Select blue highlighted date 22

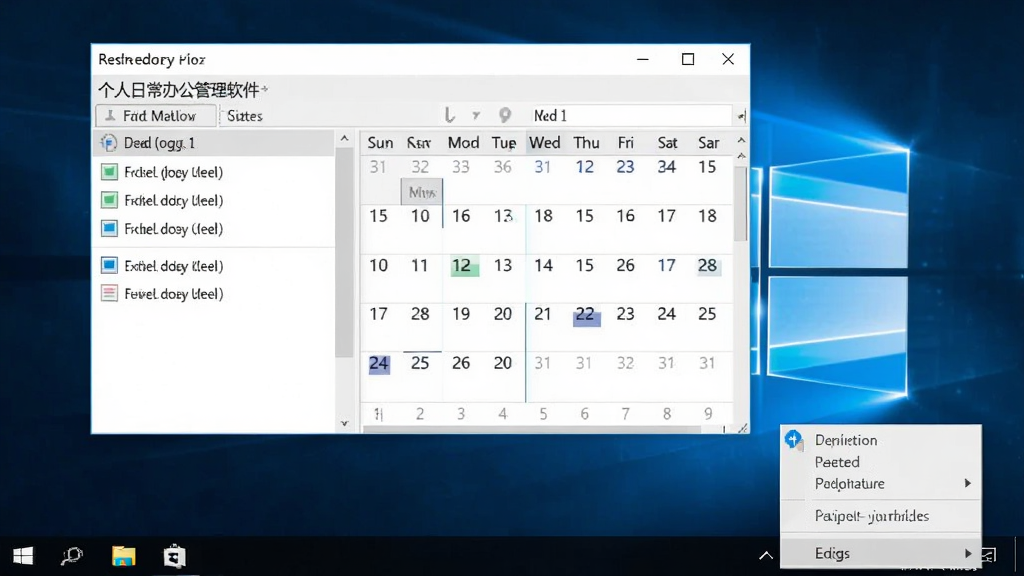tap(586, 315)
